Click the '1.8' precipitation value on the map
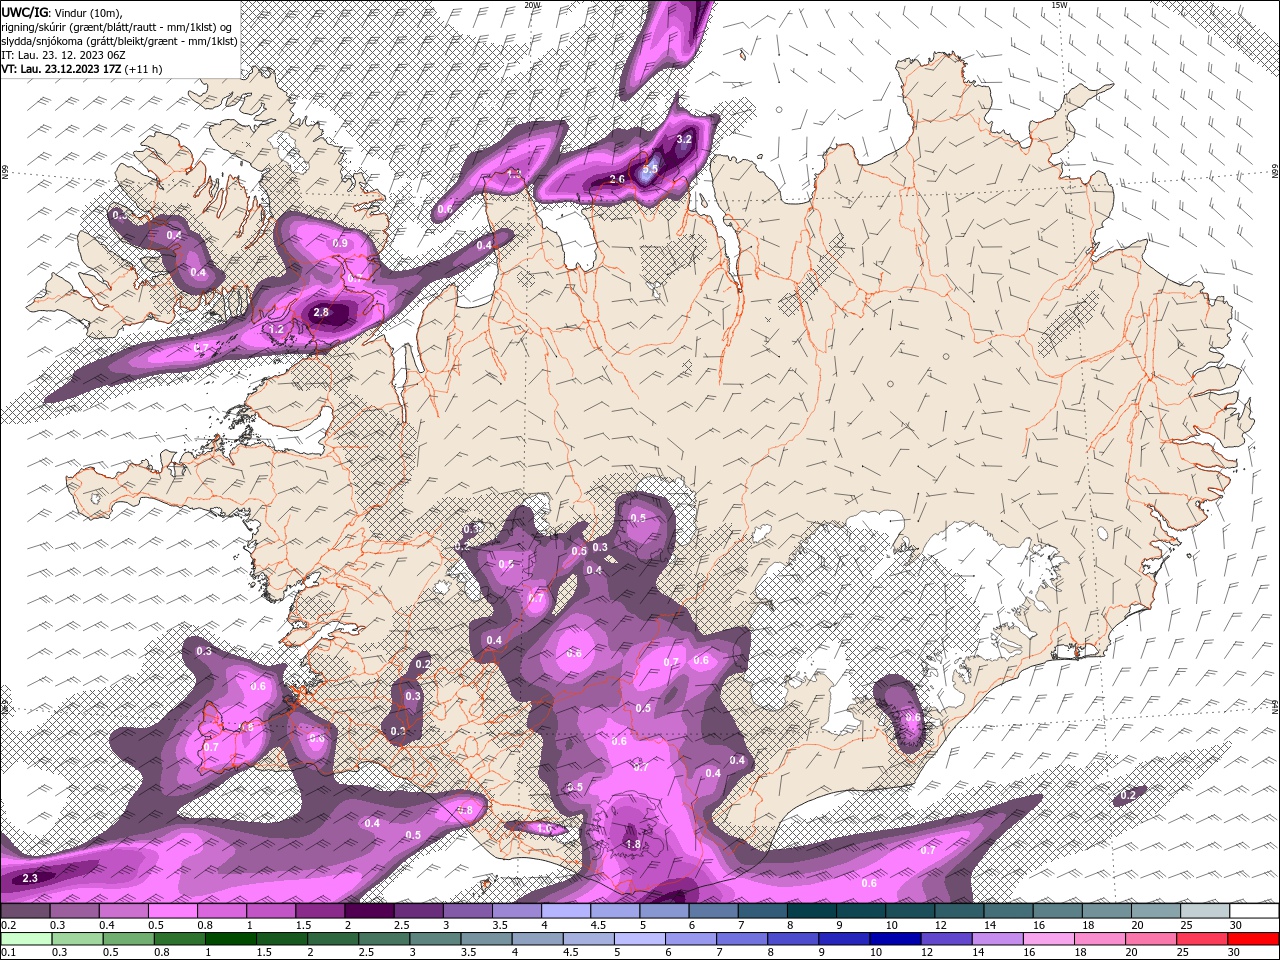The image size is (1280, 960). [633, 844]
